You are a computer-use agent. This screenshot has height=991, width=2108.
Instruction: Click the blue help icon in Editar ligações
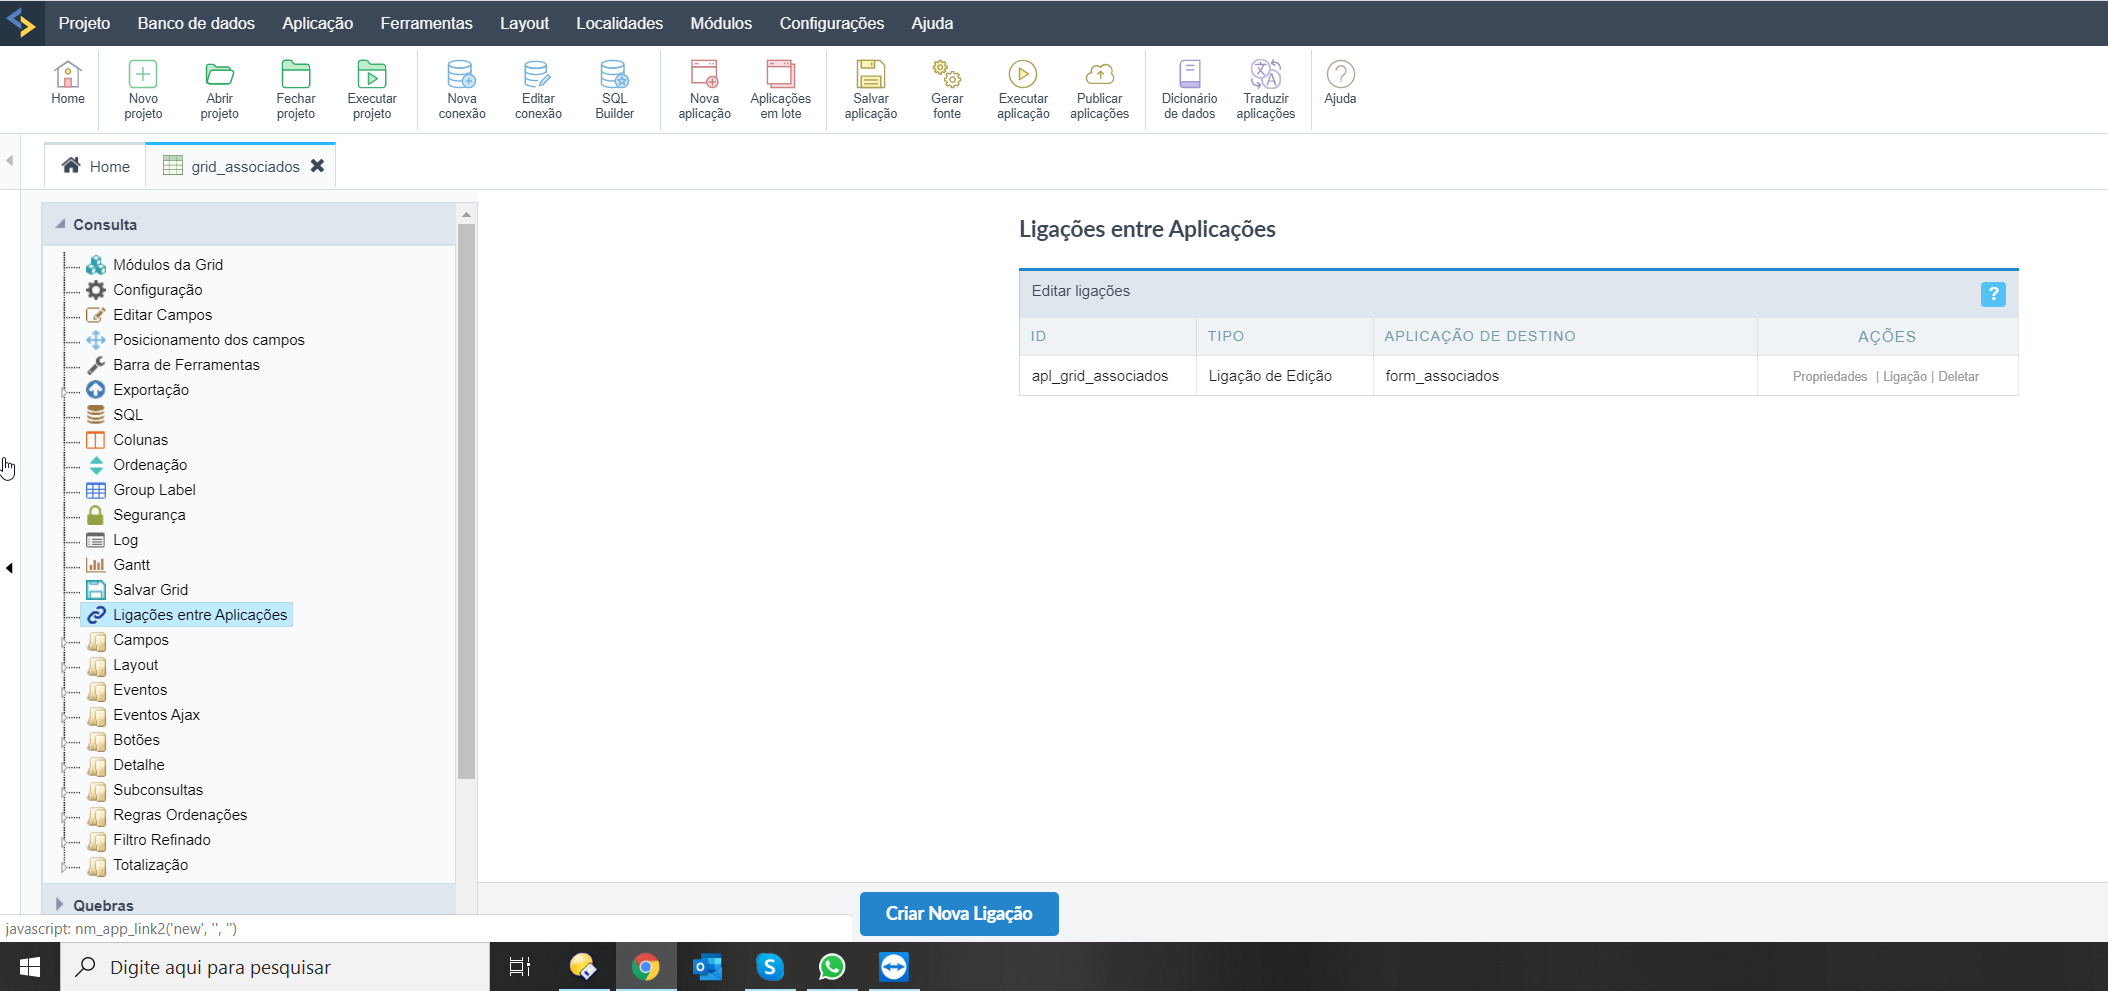tap(1993, 294)
